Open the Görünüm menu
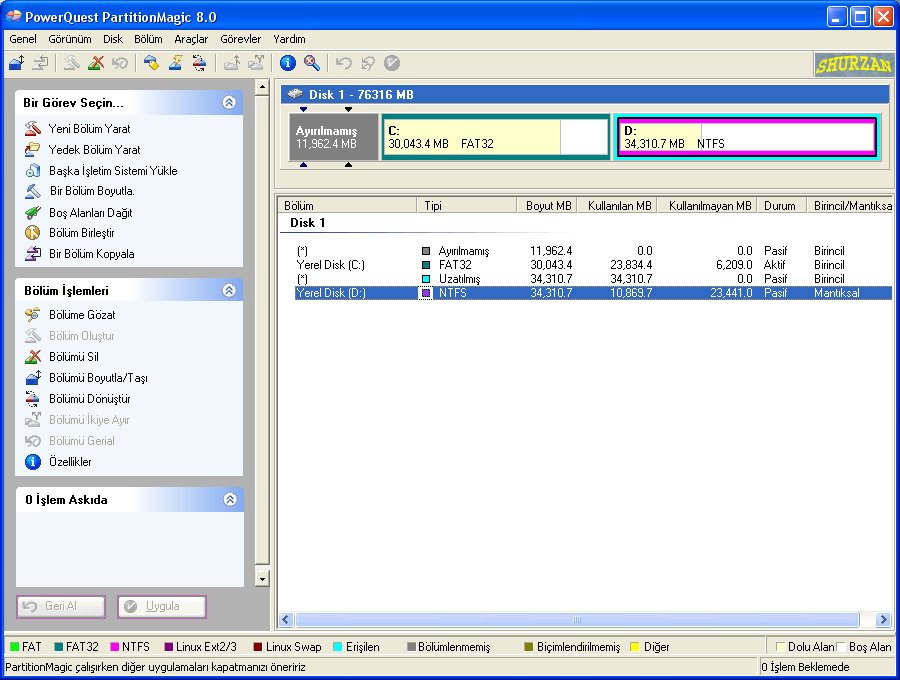900x680 pixels. [70, 39]
